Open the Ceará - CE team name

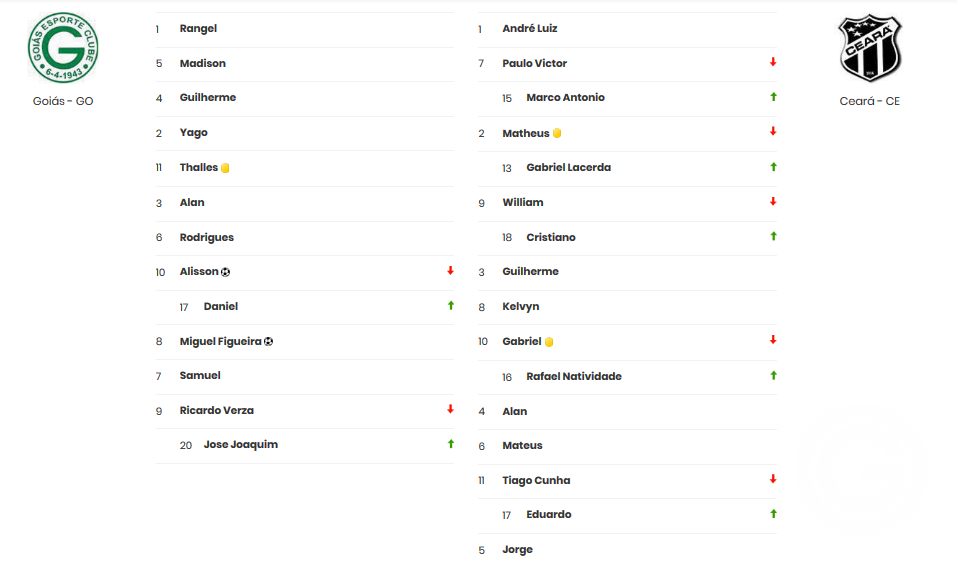pos(870,101)
